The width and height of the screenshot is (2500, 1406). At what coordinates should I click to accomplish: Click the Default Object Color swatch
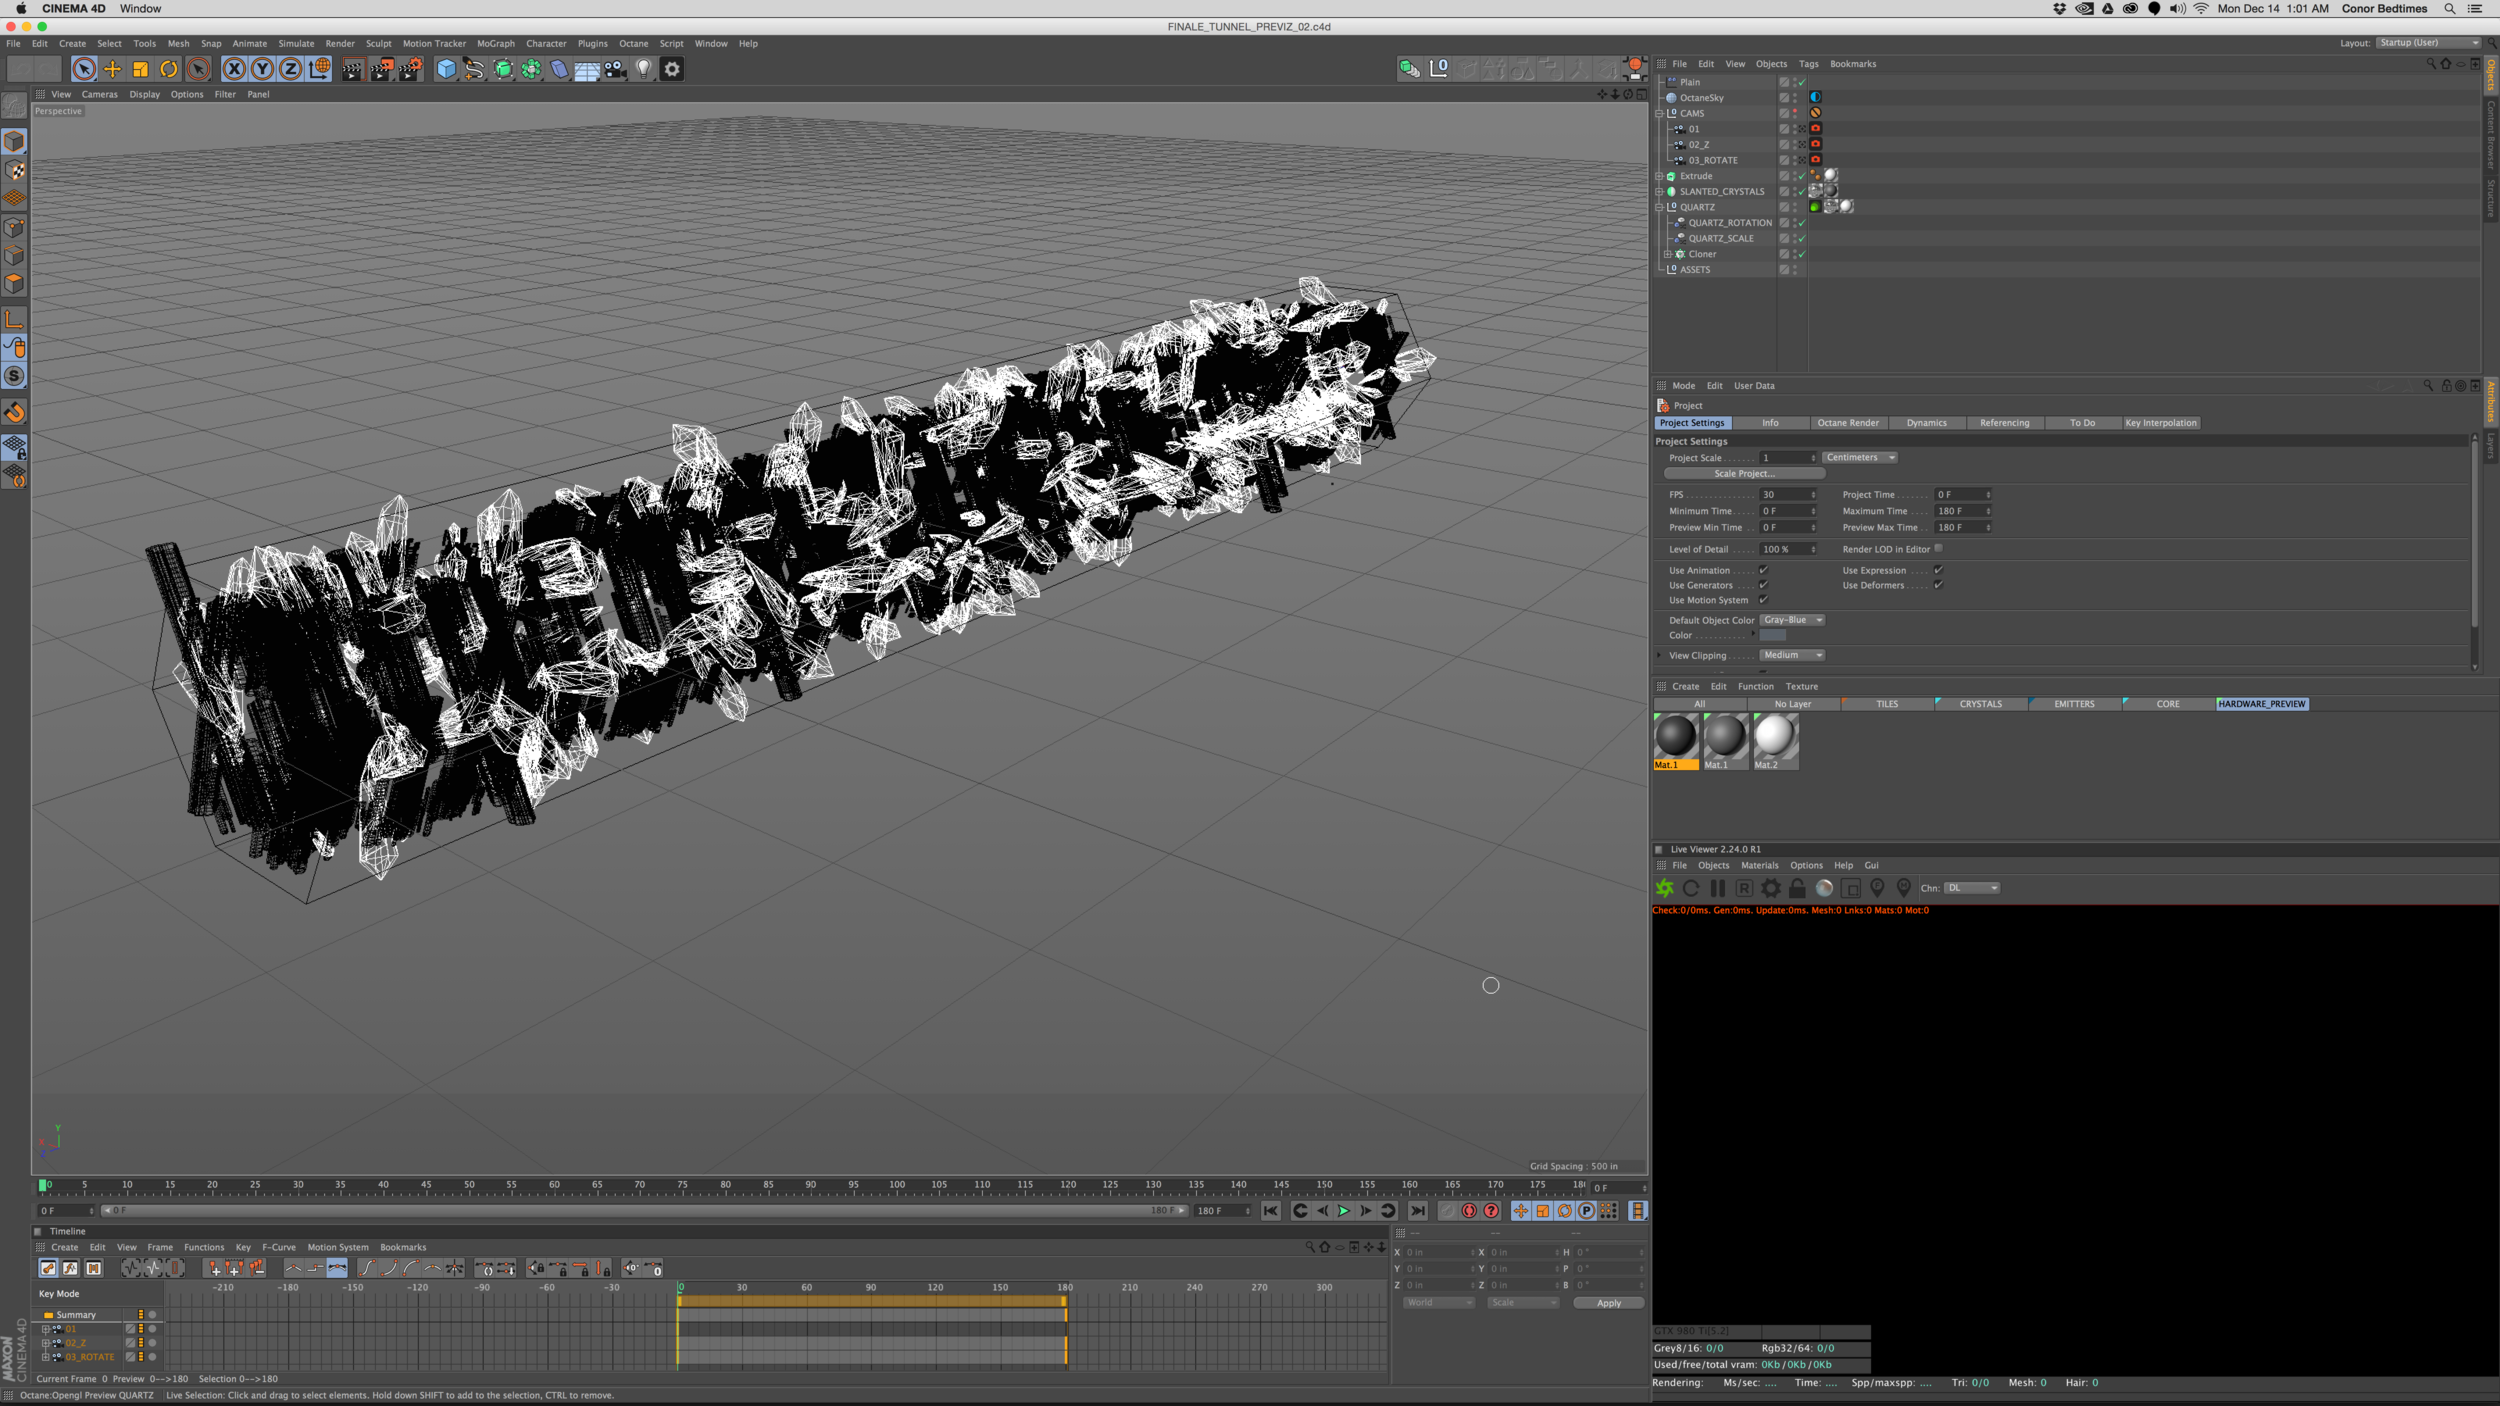click(x=1772, y=635)
